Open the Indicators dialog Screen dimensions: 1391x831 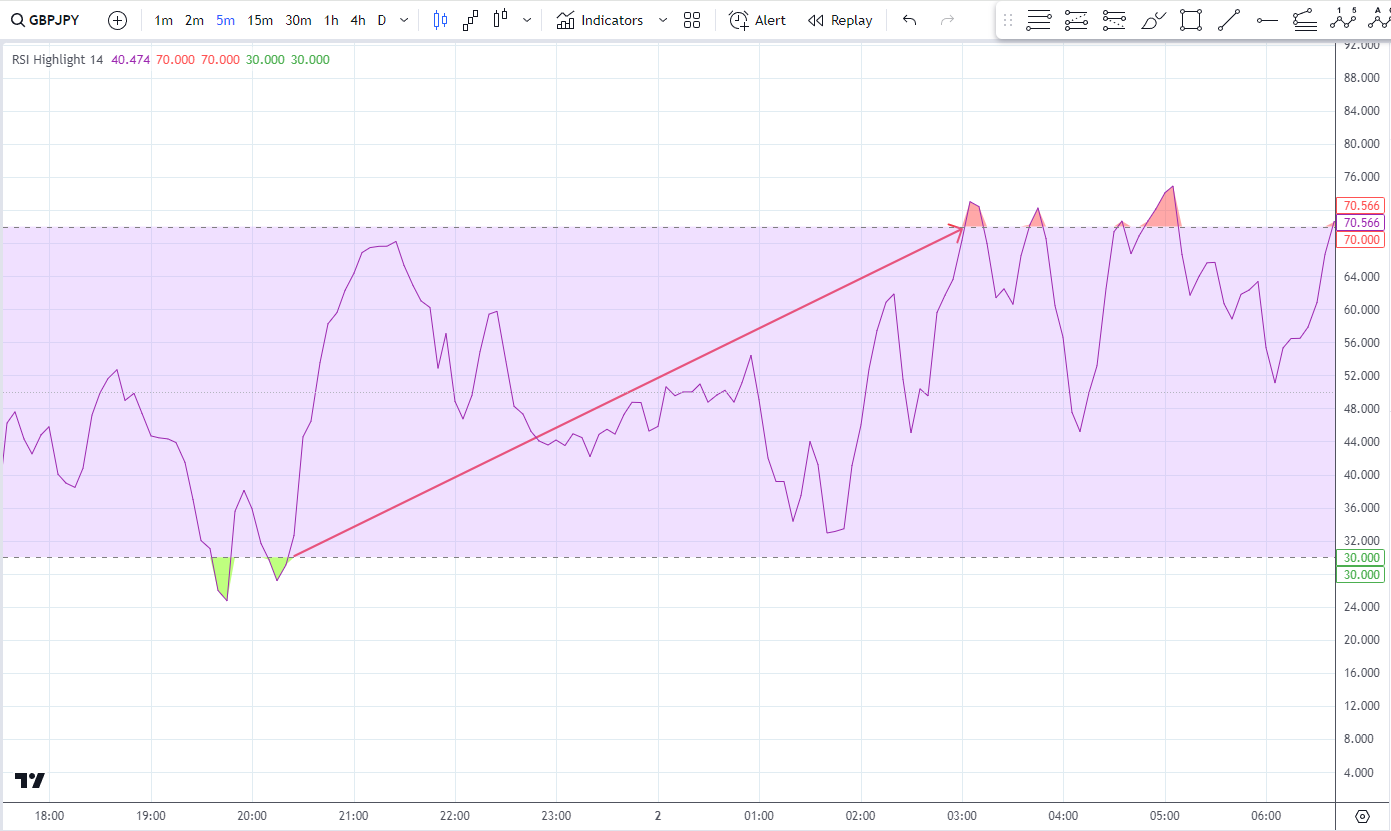(600, 20)
